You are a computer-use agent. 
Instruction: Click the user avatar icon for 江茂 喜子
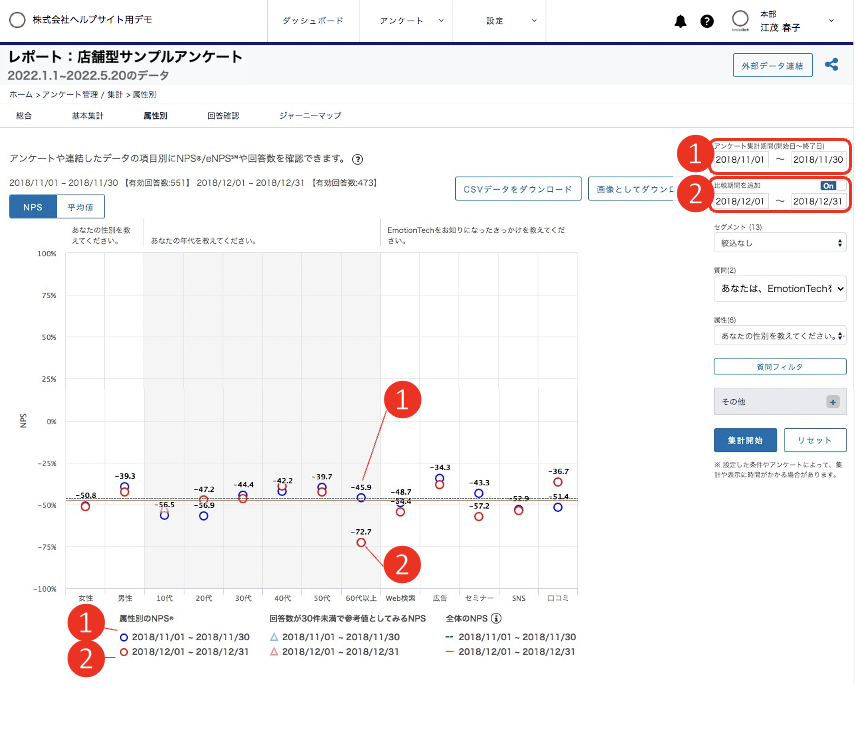(741, 20)
